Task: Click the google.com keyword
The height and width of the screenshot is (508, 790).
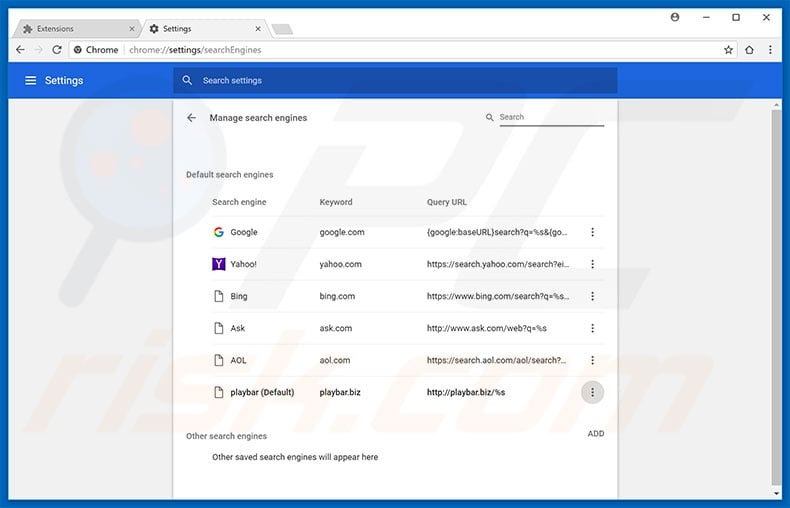Action: 342,232
